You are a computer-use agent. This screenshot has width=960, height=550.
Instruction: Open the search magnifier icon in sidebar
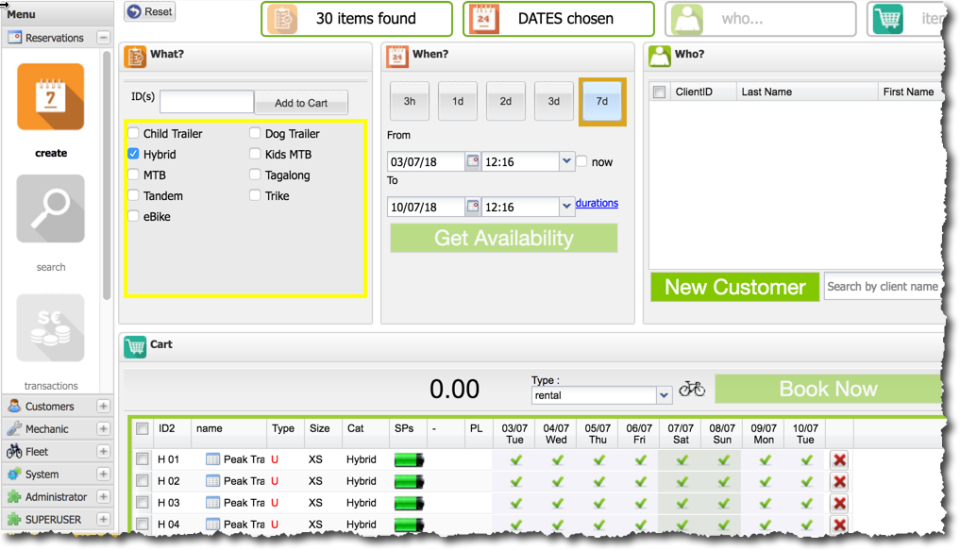50,208
